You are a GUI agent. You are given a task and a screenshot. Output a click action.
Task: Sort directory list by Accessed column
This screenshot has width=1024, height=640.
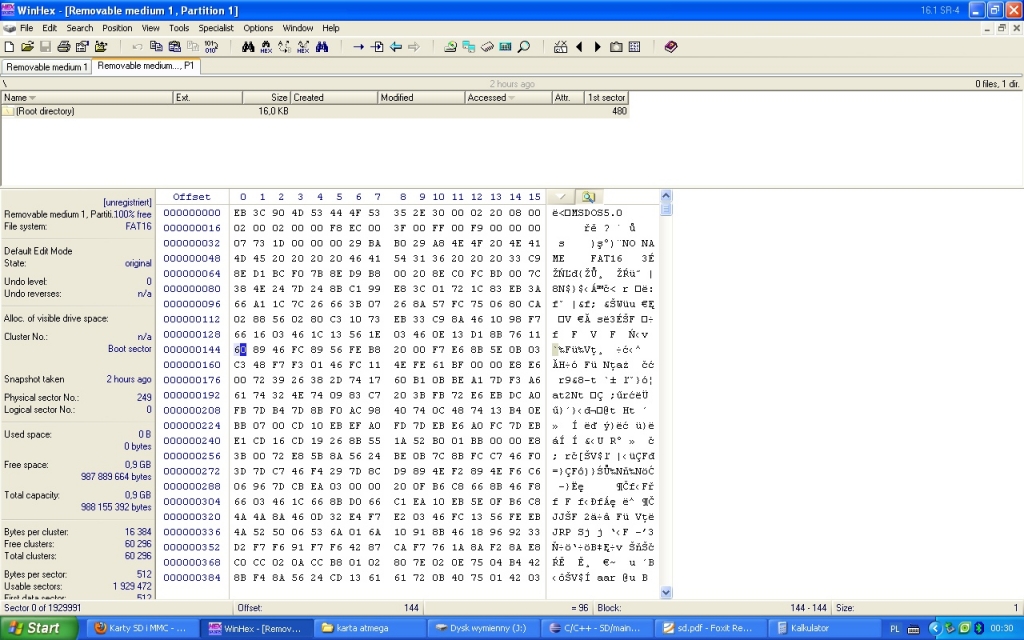point(508,97)
